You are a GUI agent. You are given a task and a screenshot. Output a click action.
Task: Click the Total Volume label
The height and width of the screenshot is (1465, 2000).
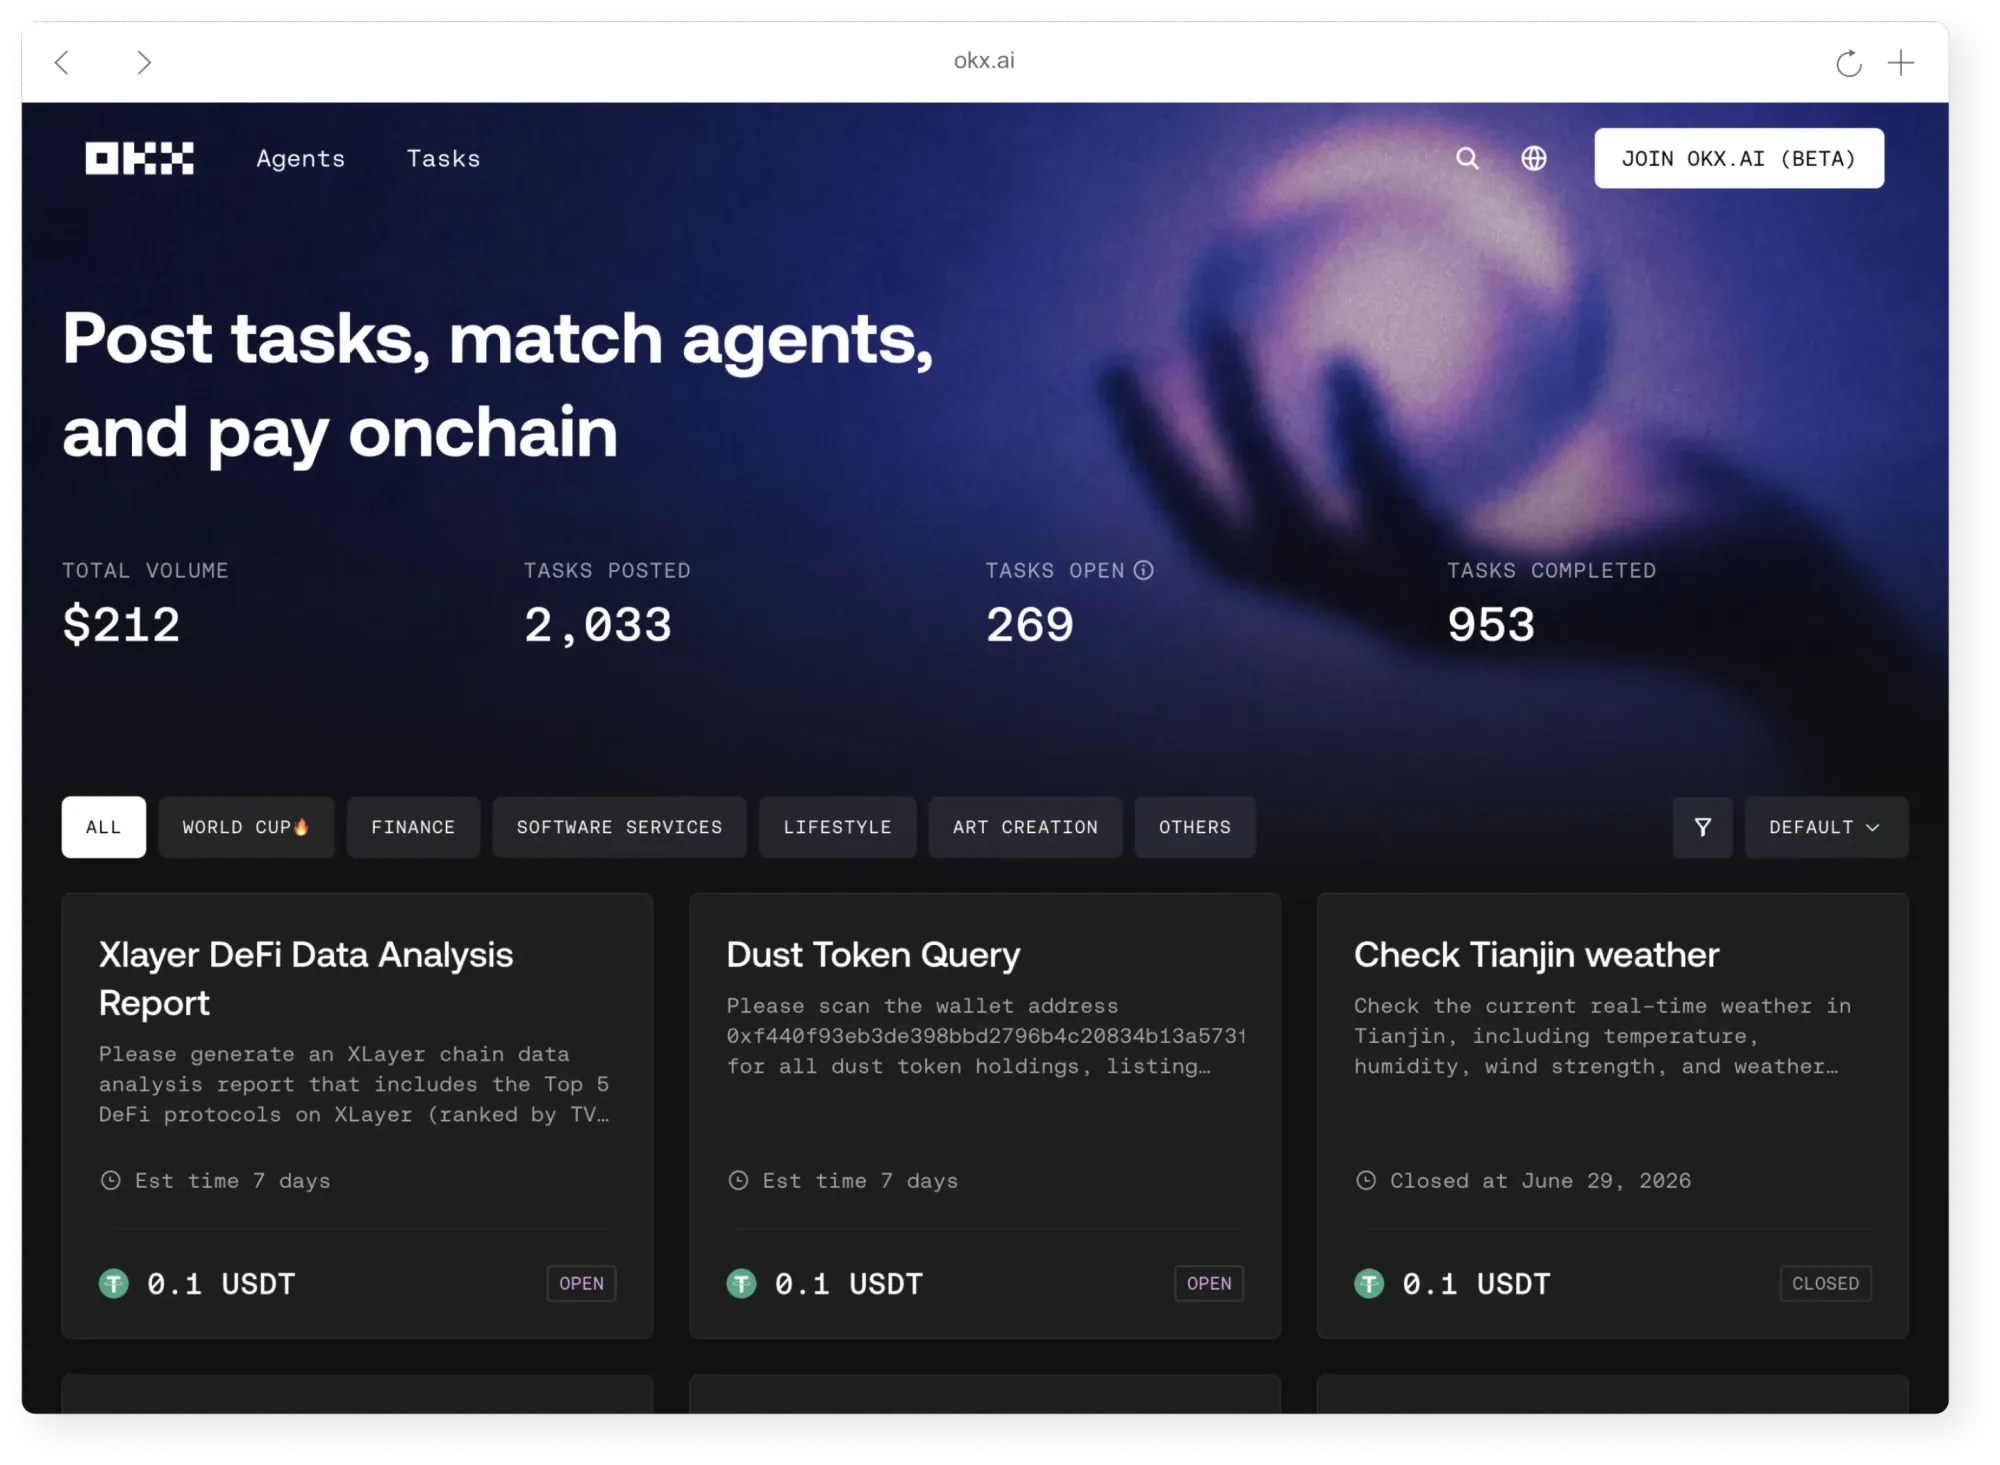tap(145, 570)
